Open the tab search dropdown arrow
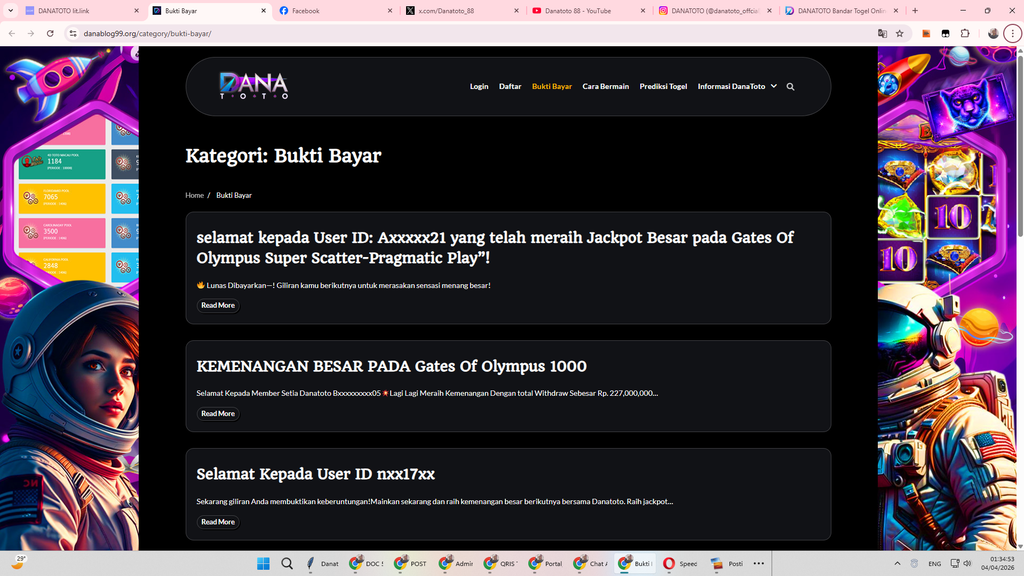Viewport: 1024px width, 576px height. tap(10, 10)
